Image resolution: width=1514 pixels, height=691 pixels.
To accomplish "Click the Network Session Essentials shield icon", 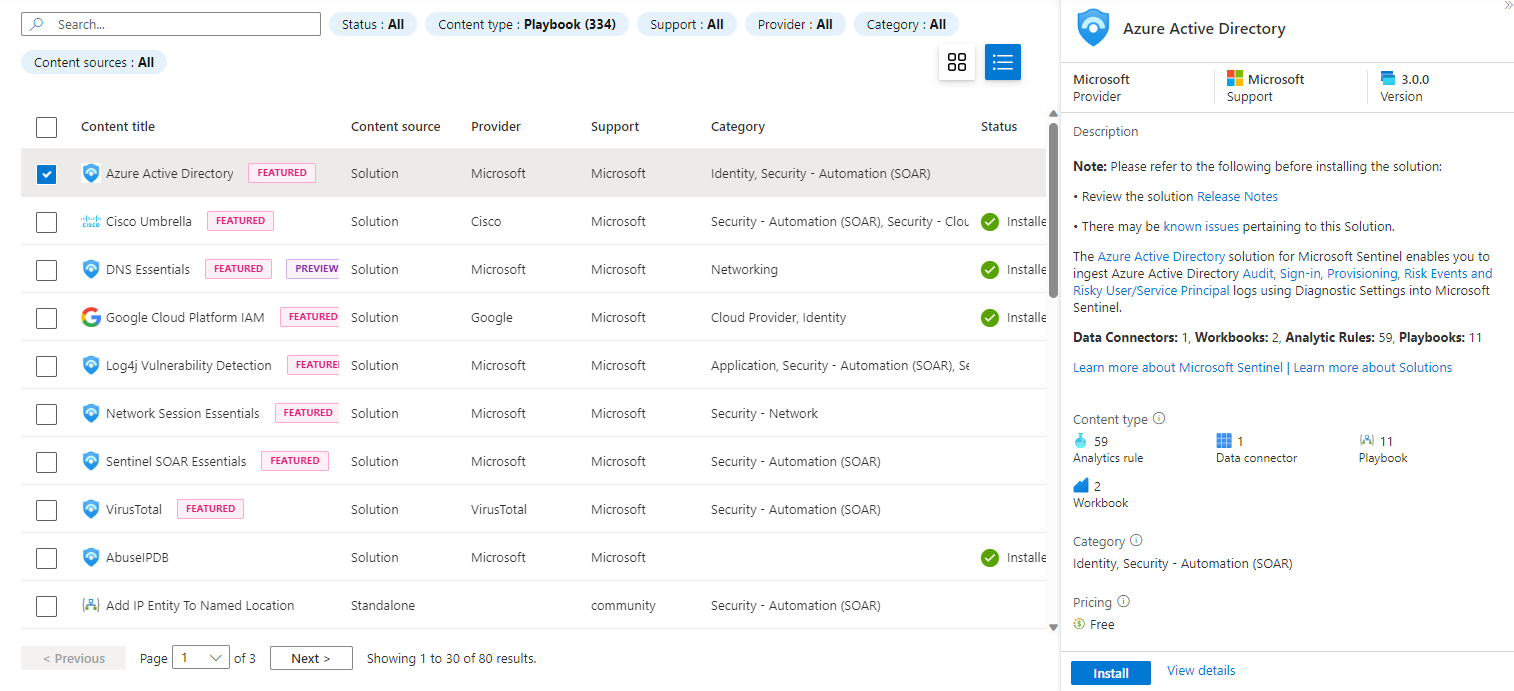I will point(91,413).
